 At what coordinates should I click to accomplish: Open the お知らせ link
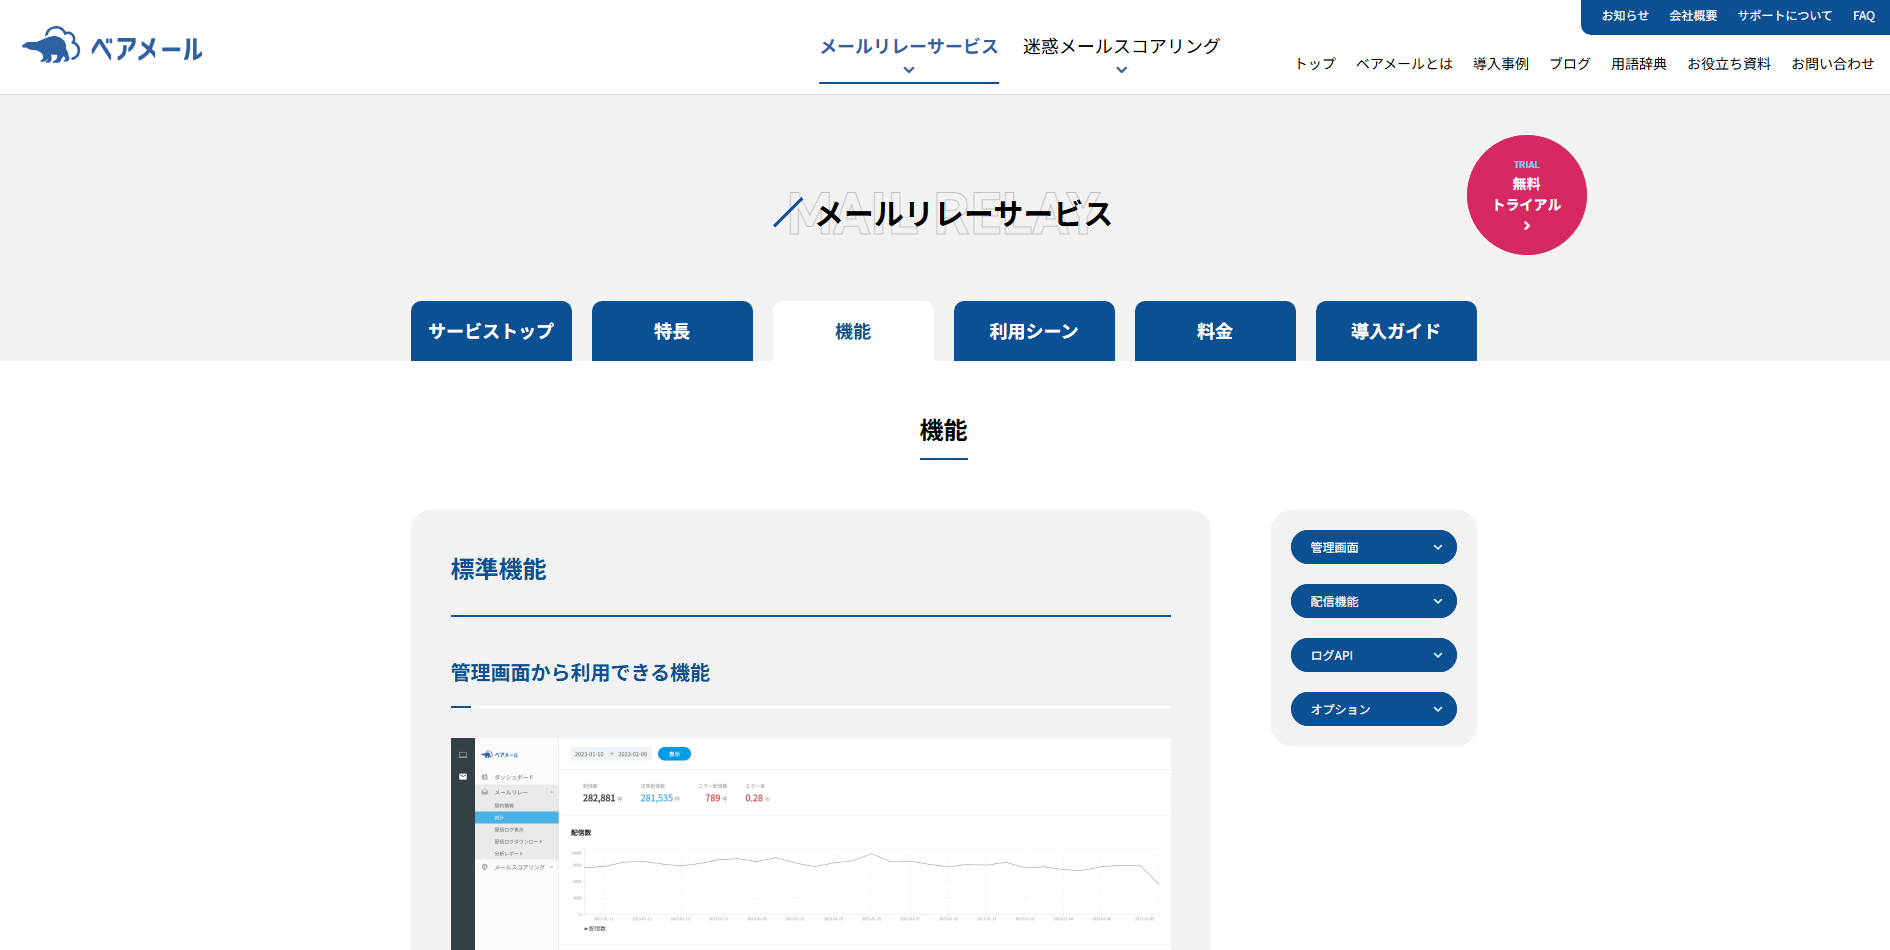(x=1625, y=16)
